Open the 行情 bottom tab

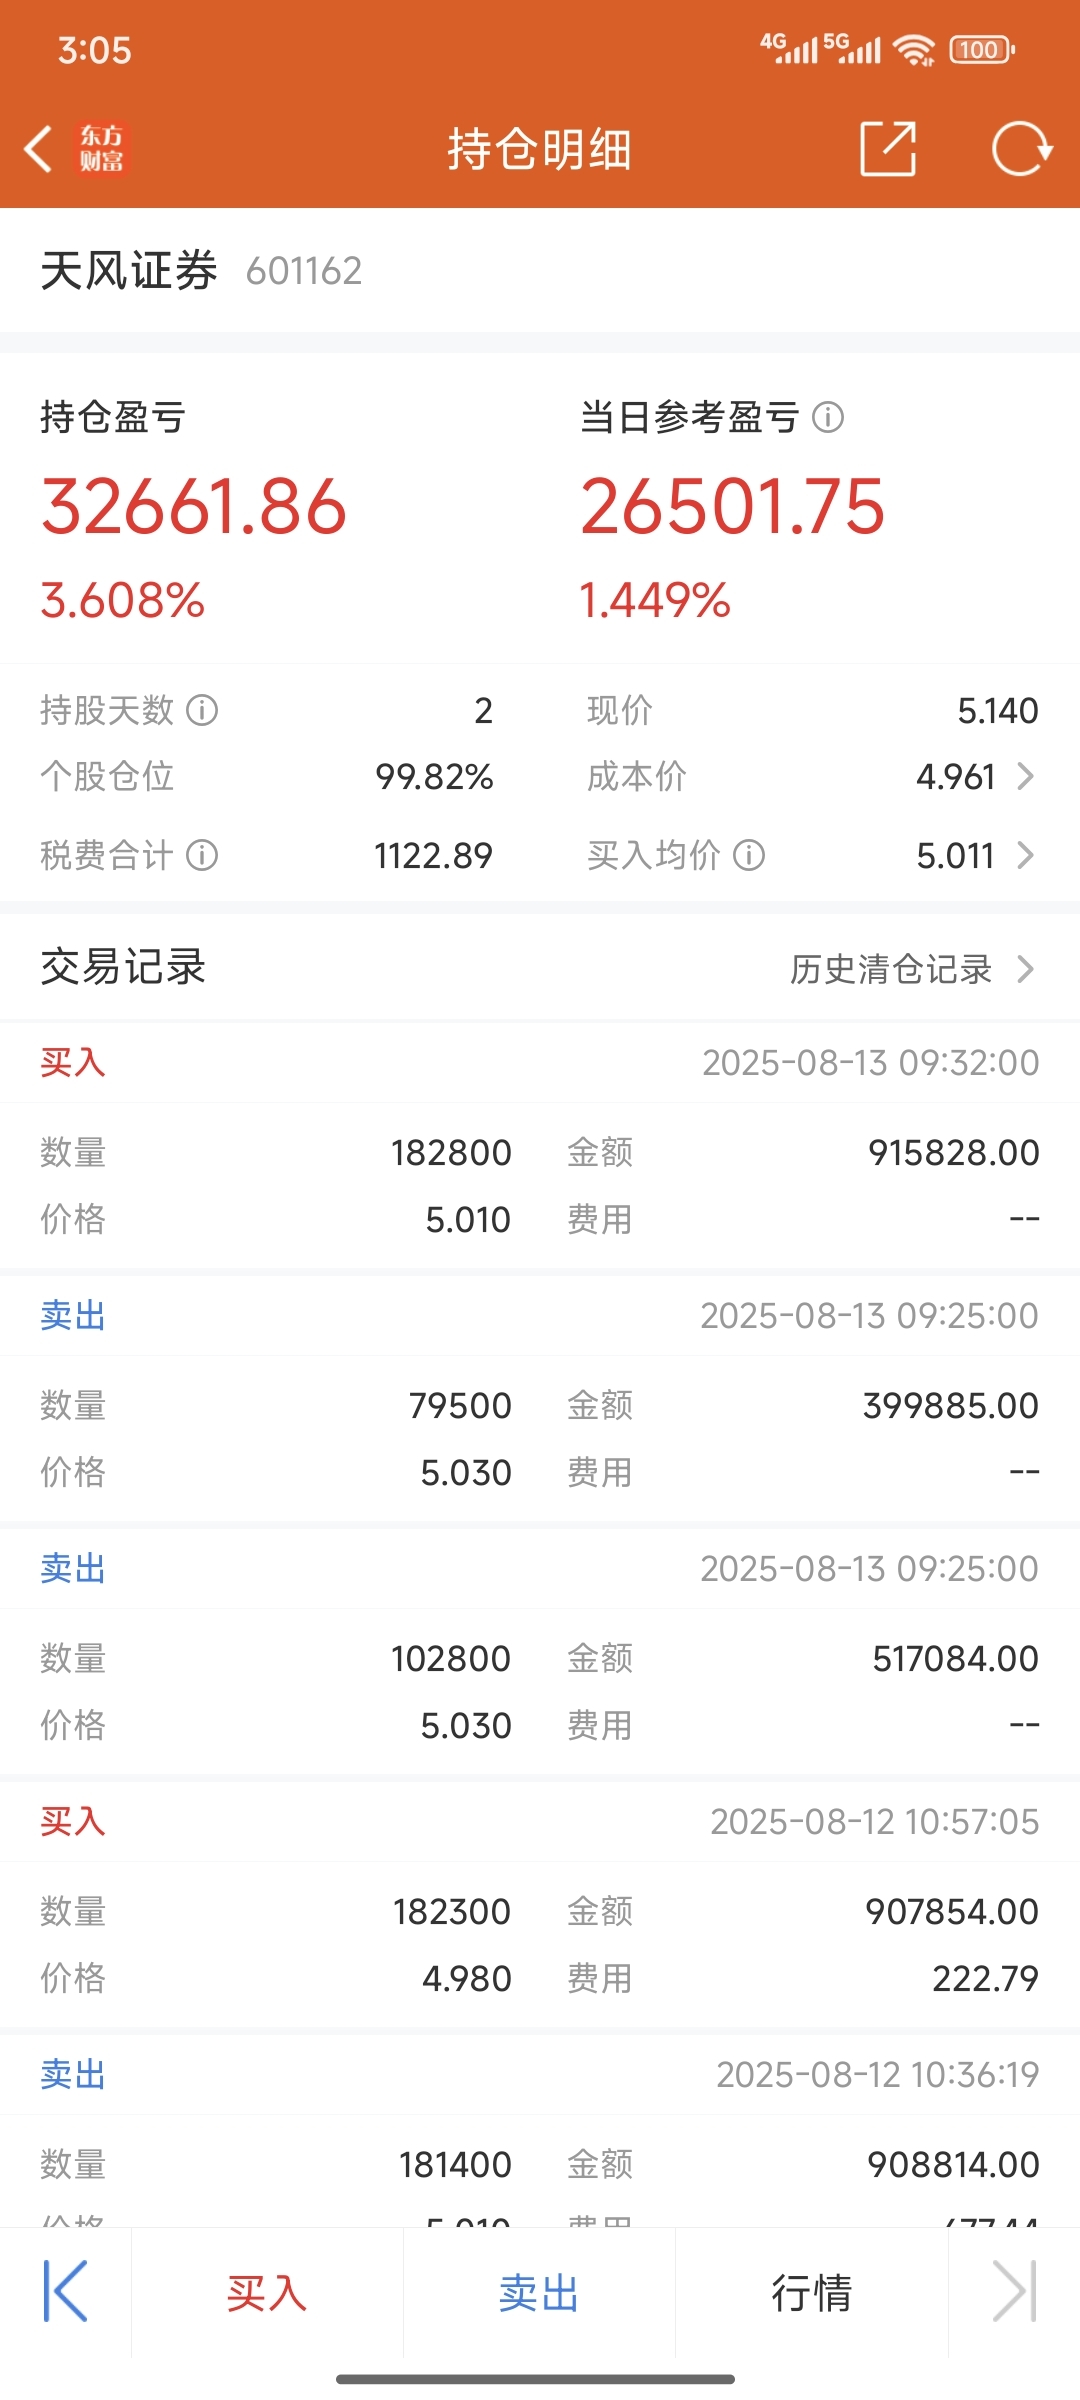click(x=811, y=2292)
